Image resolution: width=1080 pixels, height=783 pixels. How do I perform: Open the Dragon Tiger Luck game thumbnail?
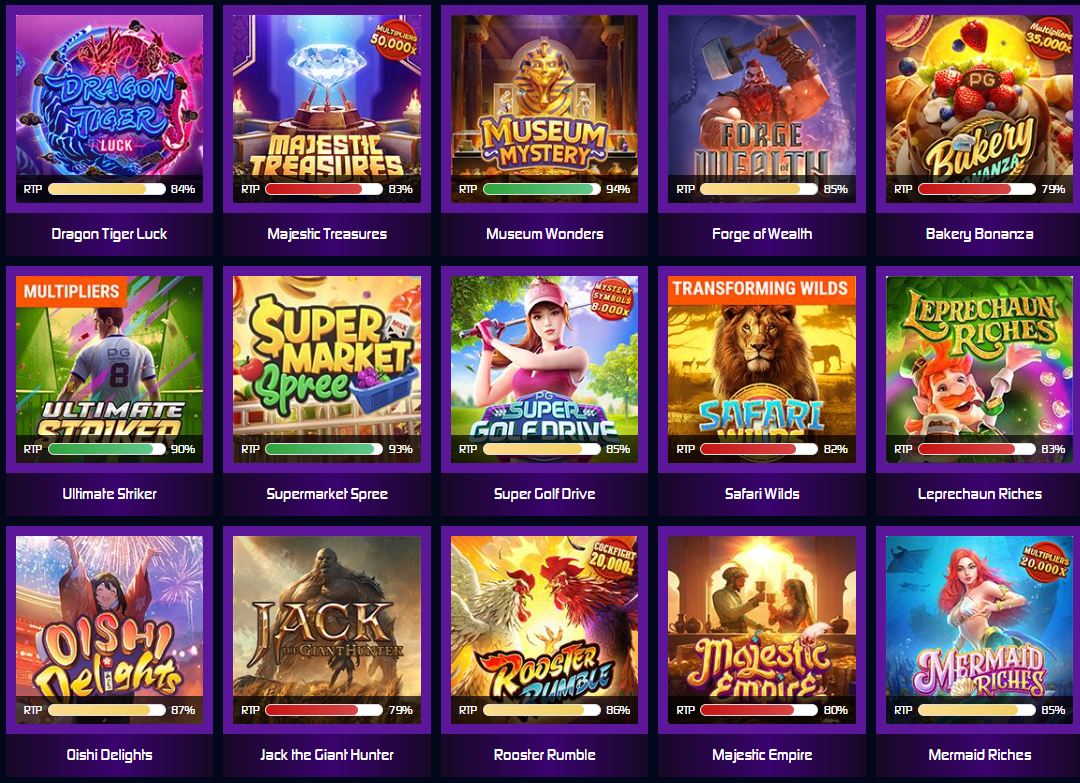(109, 109)
